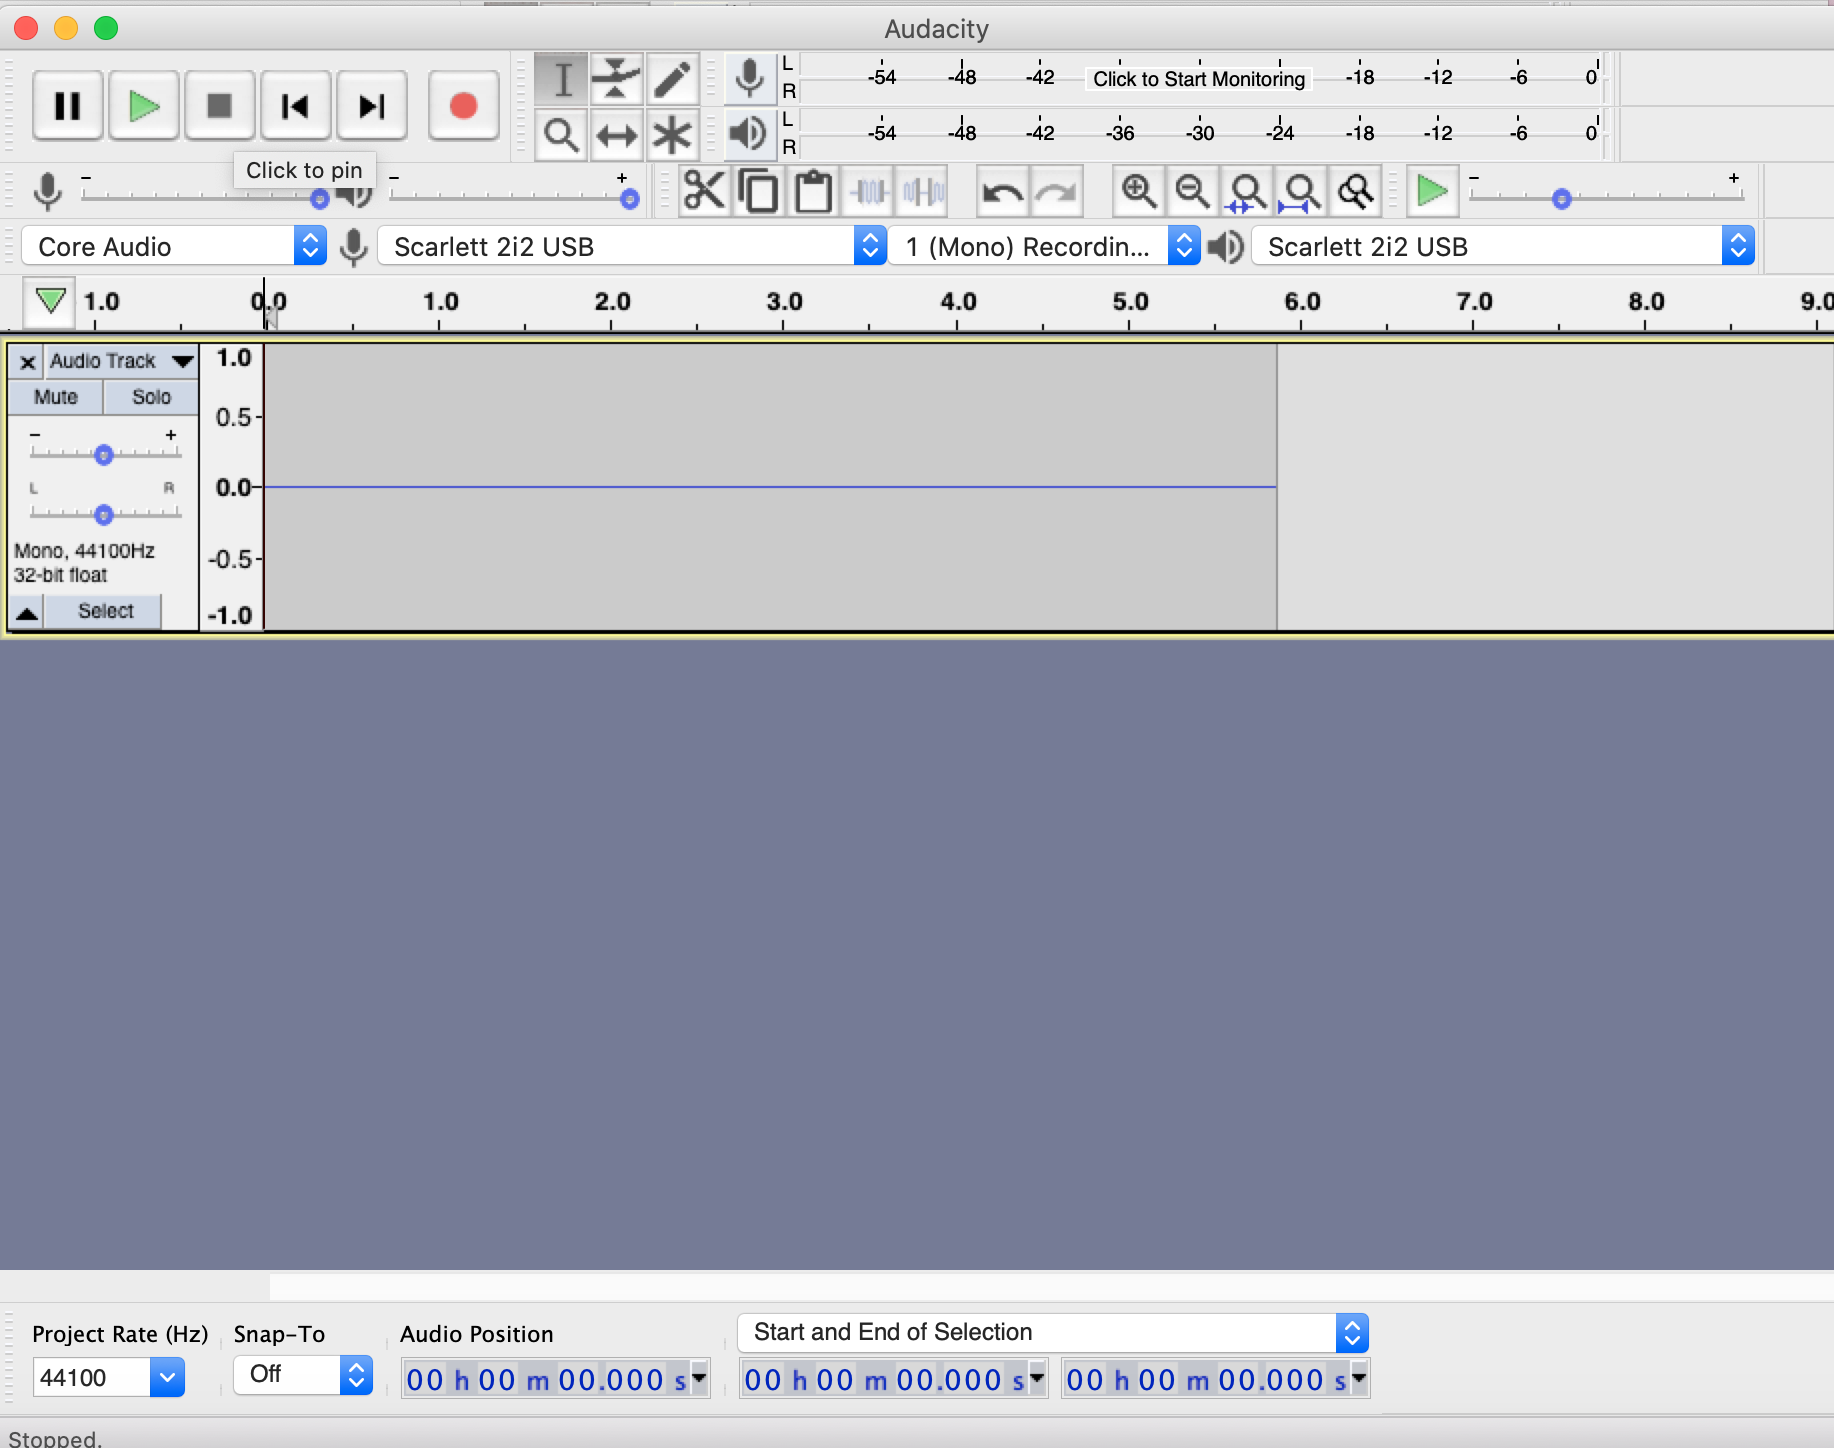Click the track Select button
Screen dimensions: 1834x1448
105,611
